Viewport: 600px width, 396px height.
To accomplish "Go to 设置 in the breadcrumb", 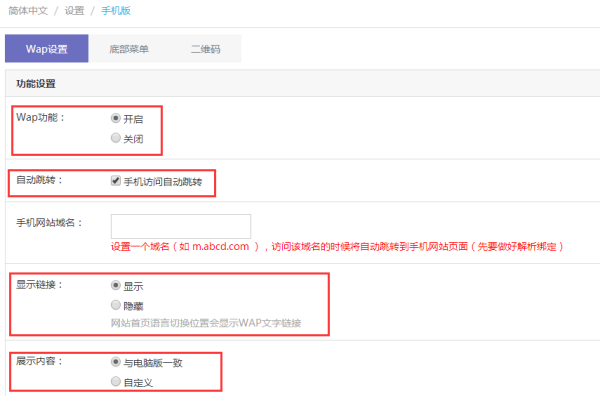I will (74, 11).
